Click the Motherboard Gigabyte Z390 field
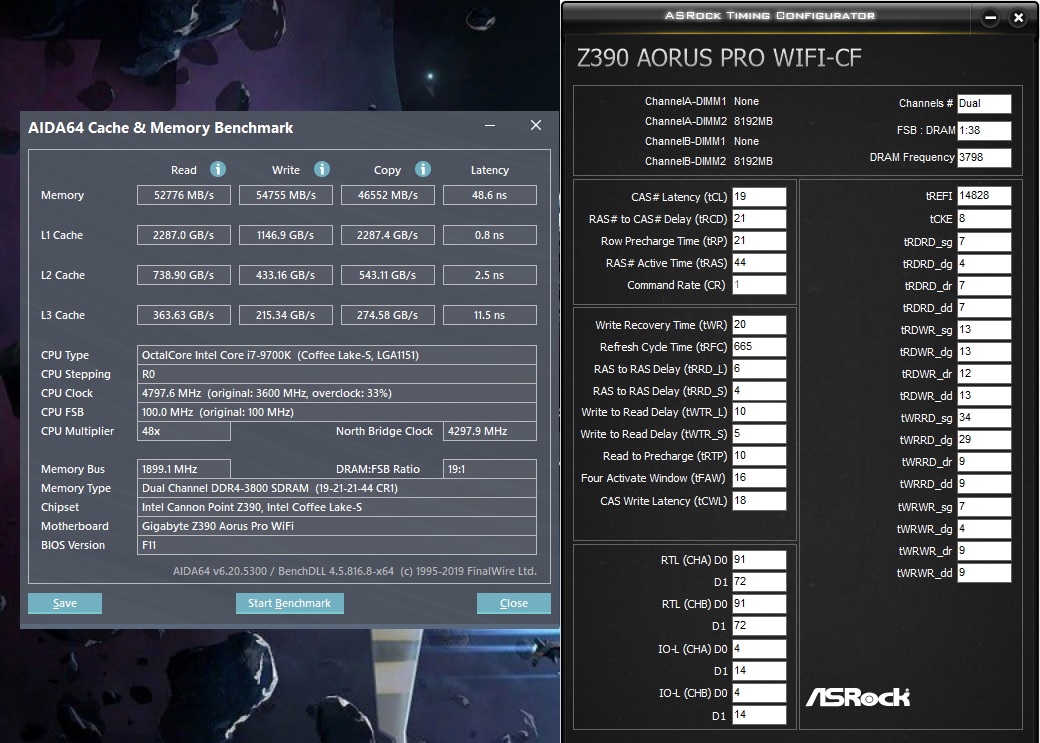1040x743 pixels. pyautogui.click(x=337, y=526)
